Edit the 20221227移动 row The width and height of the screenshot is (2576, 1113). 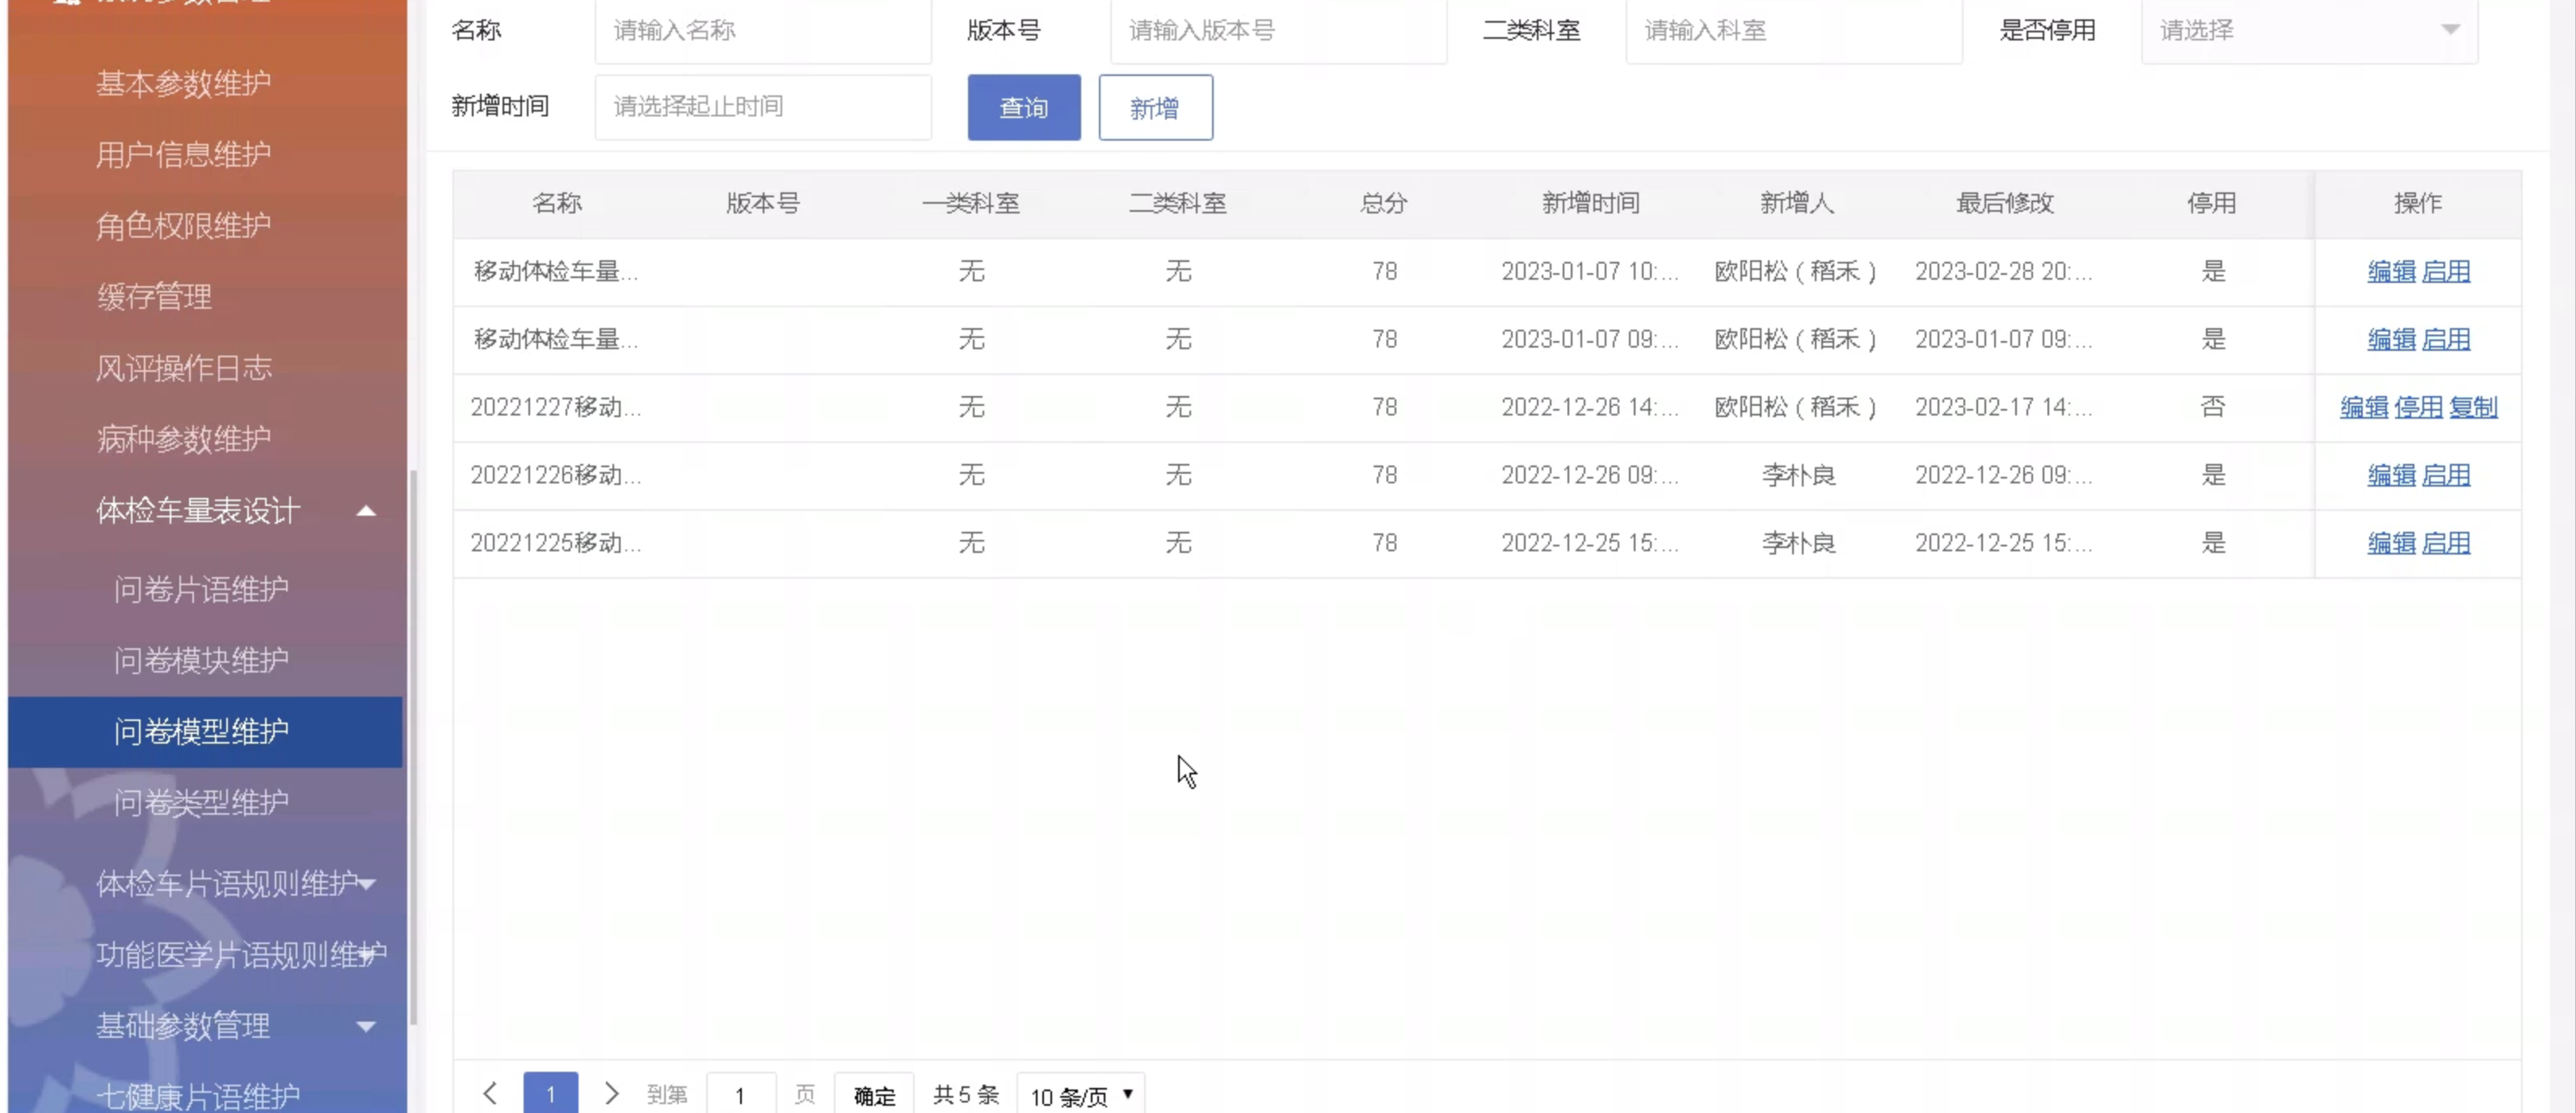[2364, 407]
